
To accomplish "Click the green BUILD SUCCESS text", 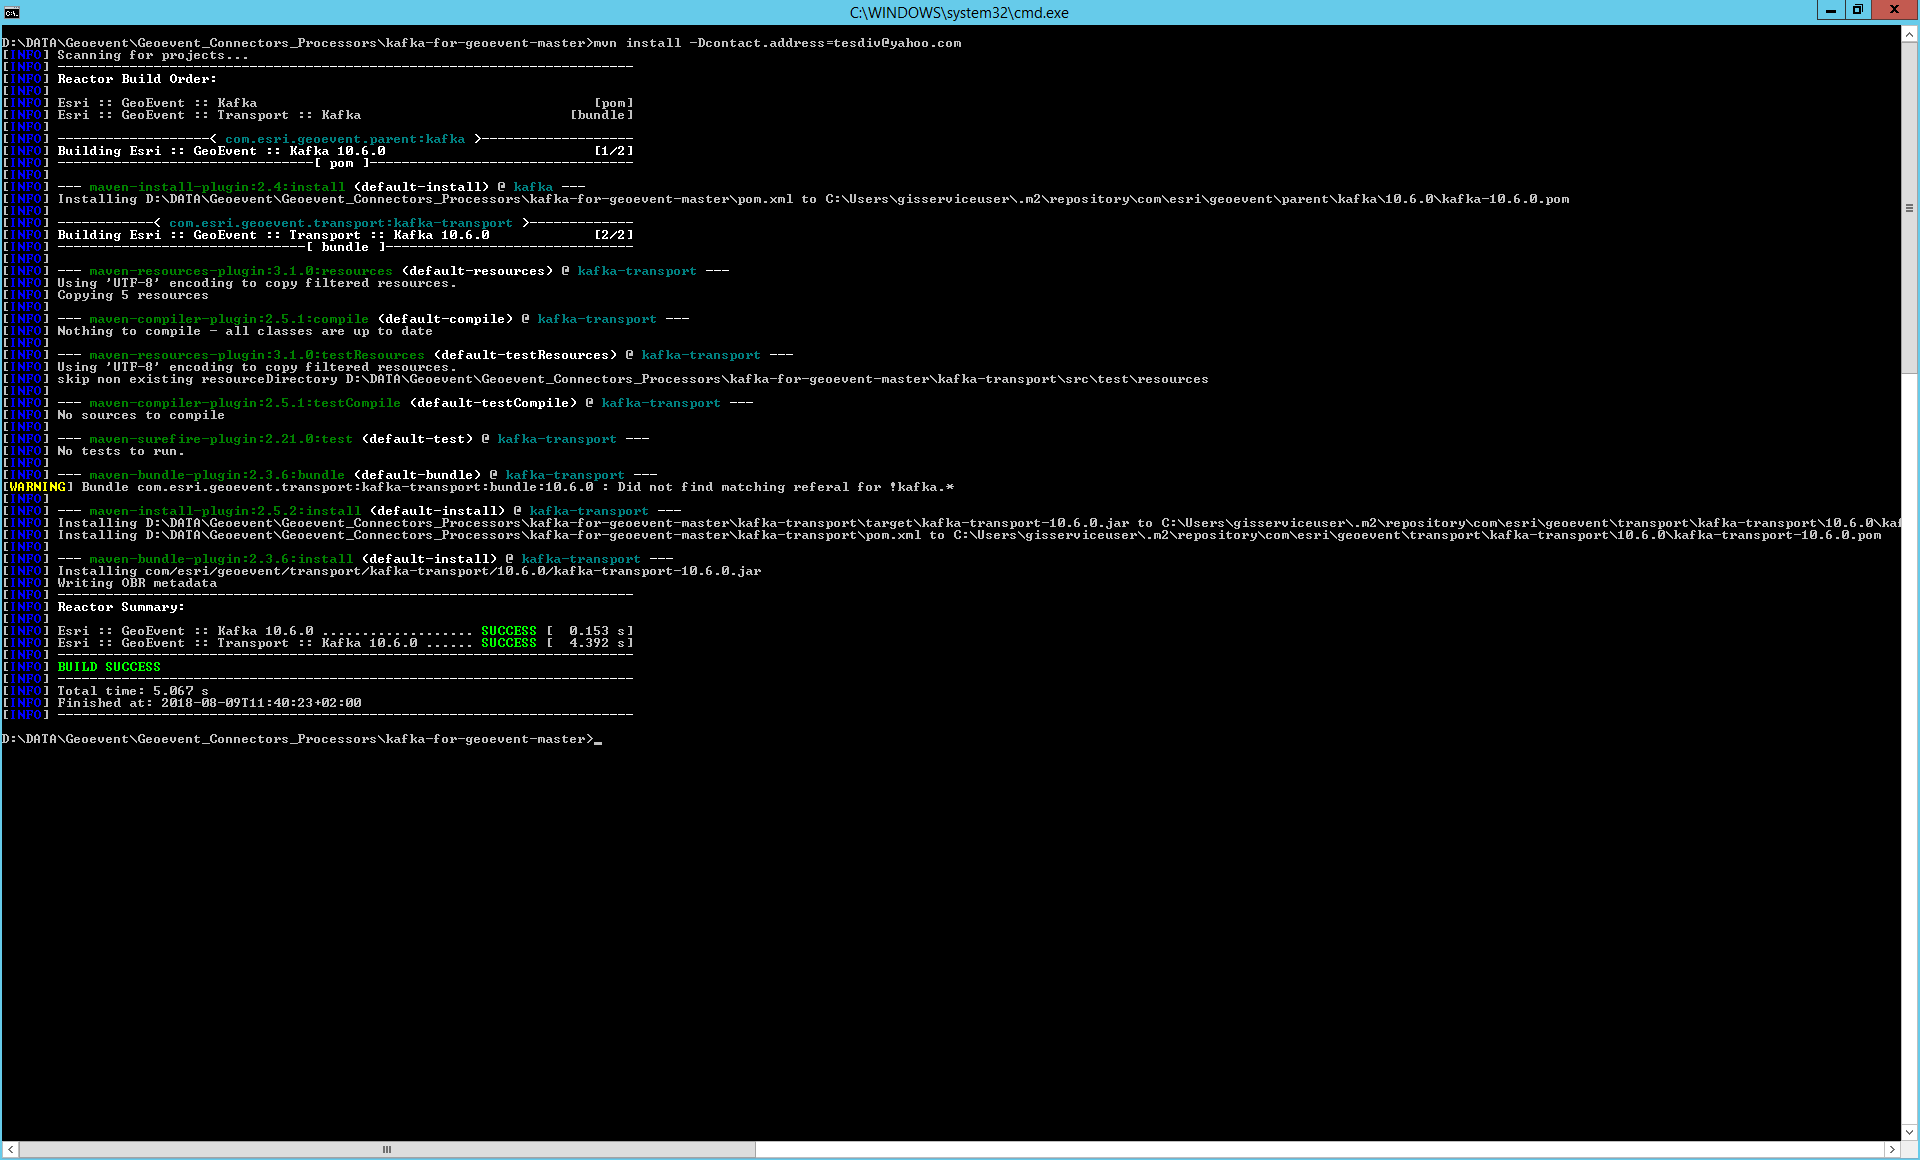I will click(109, 667).
